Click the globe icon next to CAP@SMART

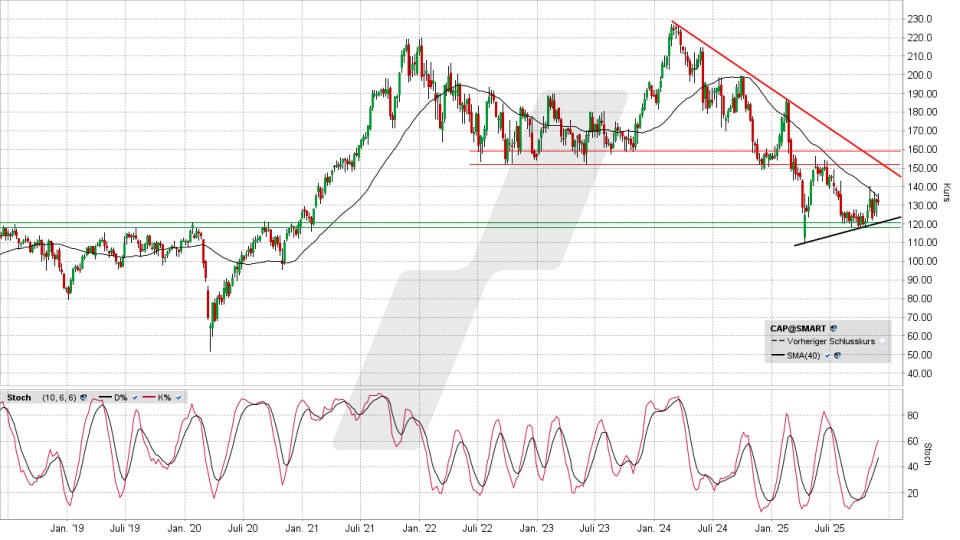click(x=833, y=328)
